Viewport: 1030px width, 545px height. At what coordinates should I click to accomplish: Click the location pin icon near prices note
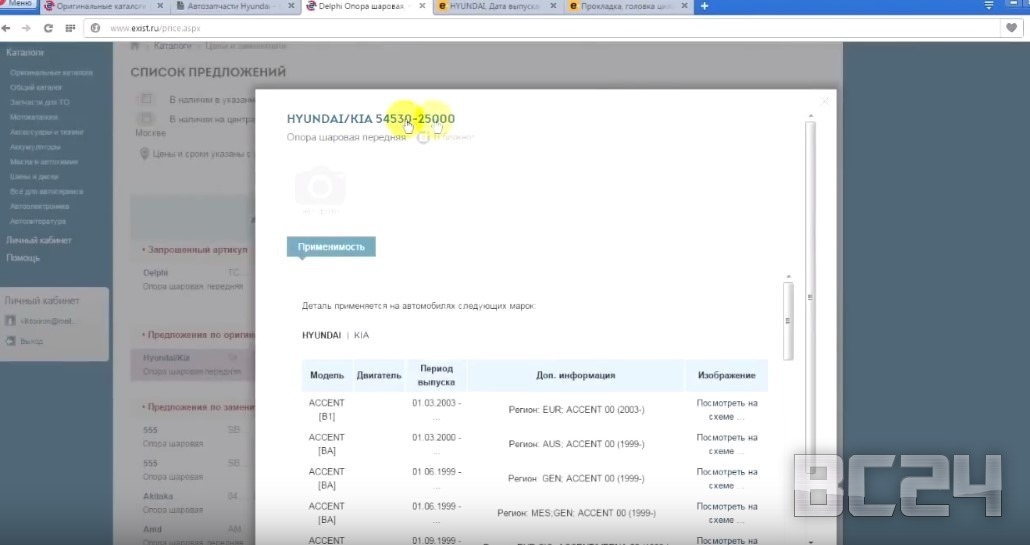(144, 154)
